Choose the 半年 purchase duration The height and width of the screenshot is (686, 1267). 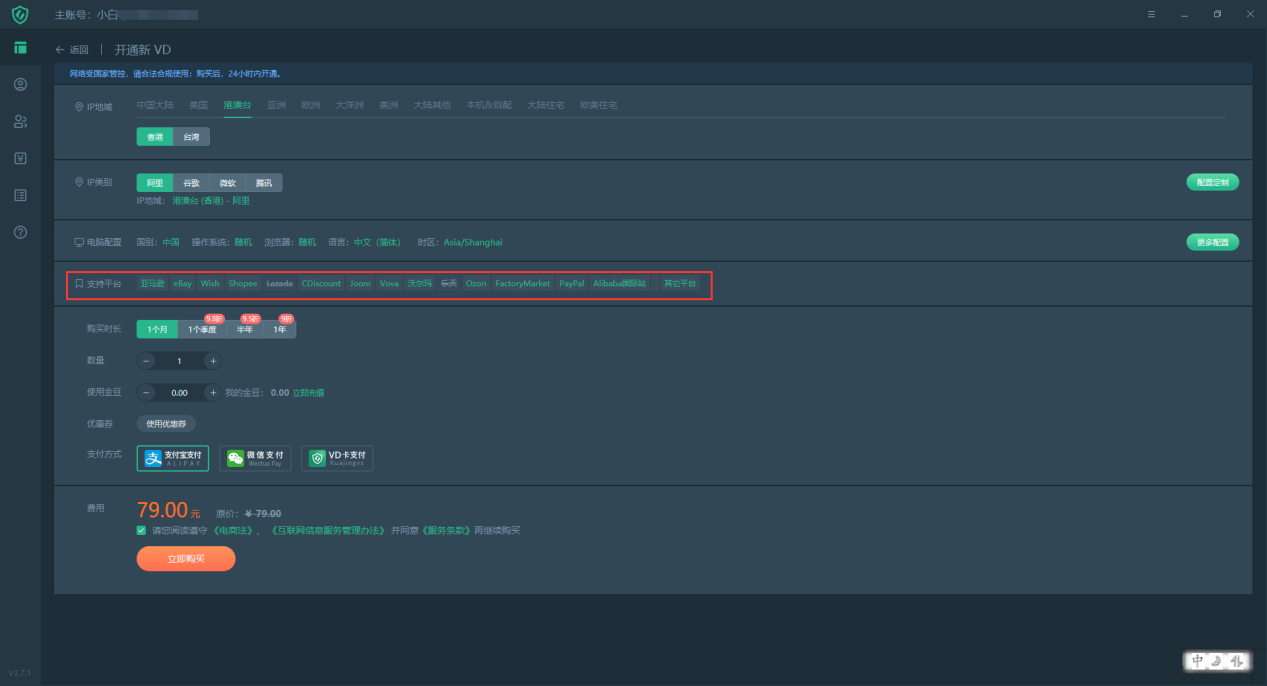pyautogui.click(x=245, y=329)
